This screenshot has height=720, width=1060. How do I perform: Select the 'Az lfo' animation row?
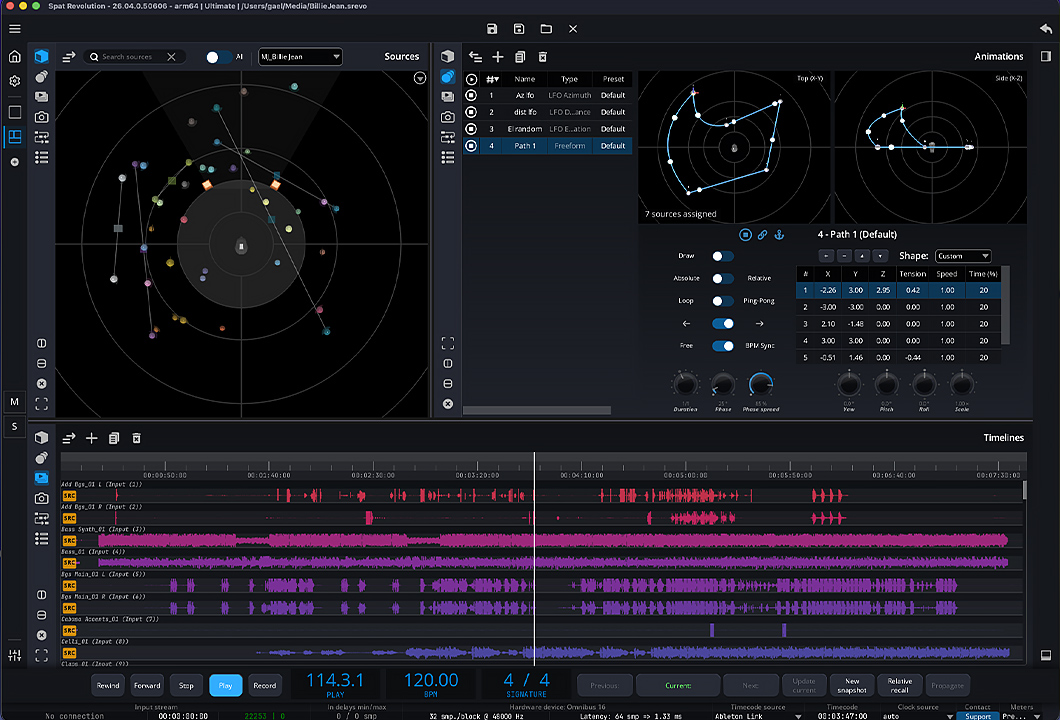point(525,96)
